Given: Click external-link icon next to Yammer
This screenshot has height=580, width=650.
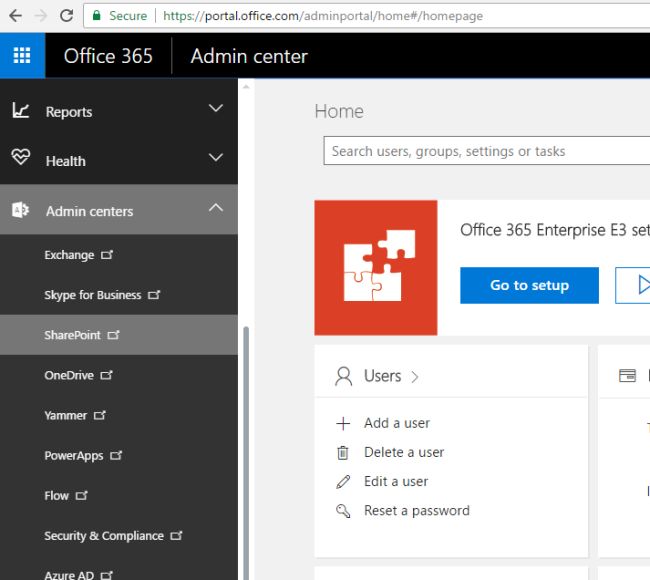Looking at the screenshot, I should (100, 415).
